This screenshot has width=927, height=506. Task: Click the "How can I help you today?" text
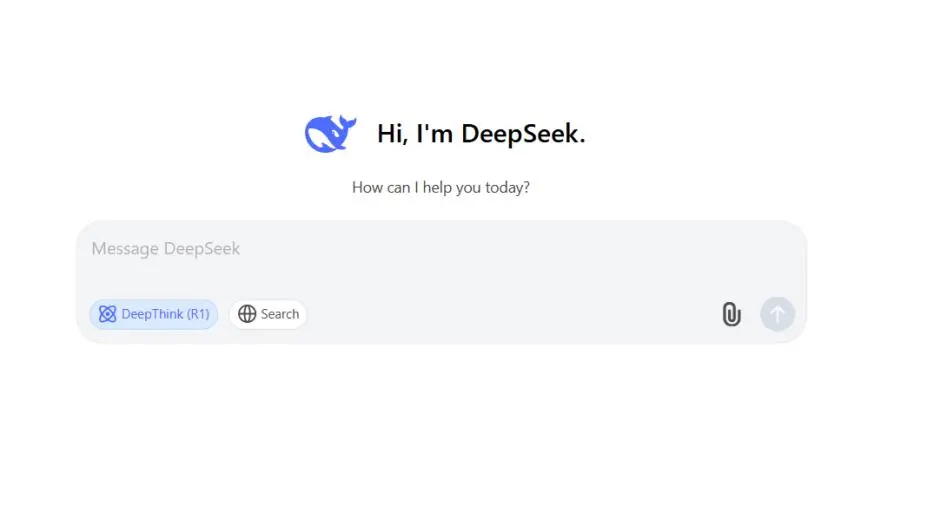[x=440, y=187]
